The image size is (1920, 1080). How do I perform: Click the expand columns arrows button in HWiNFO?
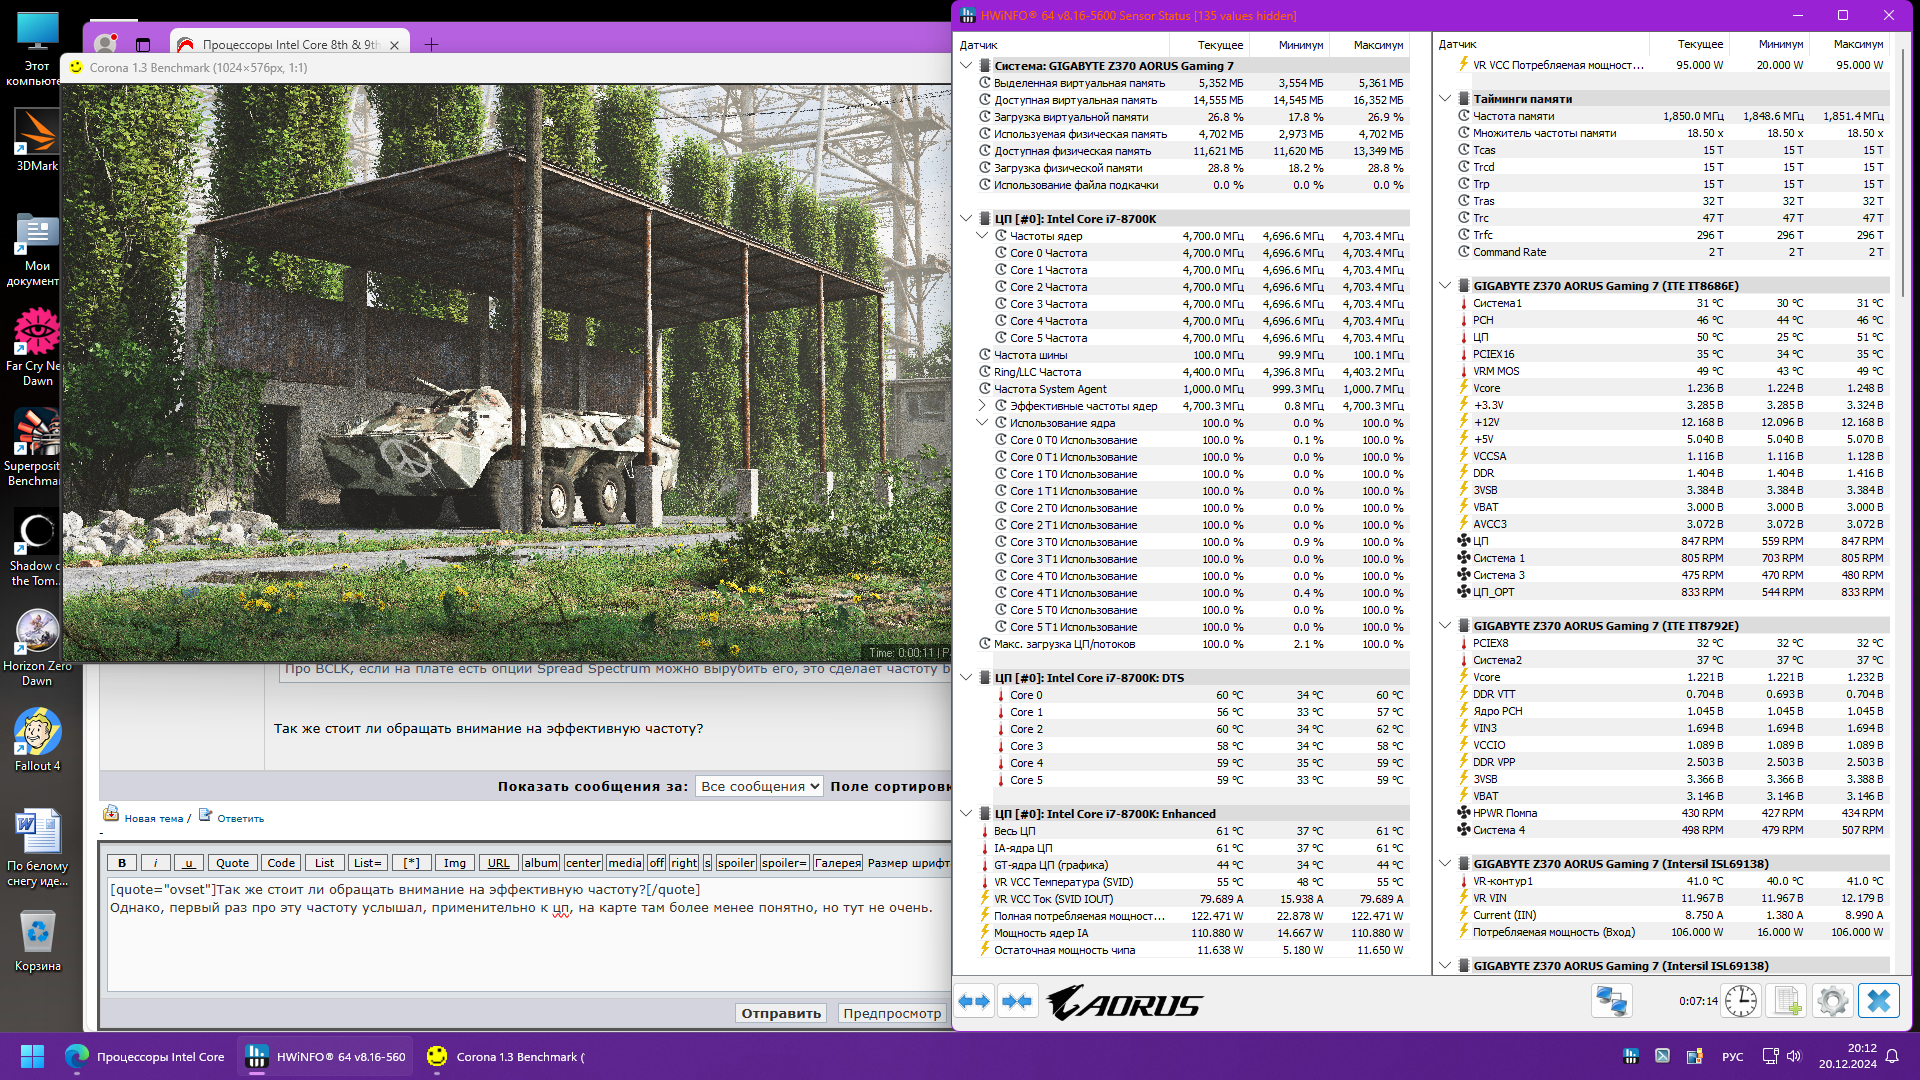coord(975,1001)
